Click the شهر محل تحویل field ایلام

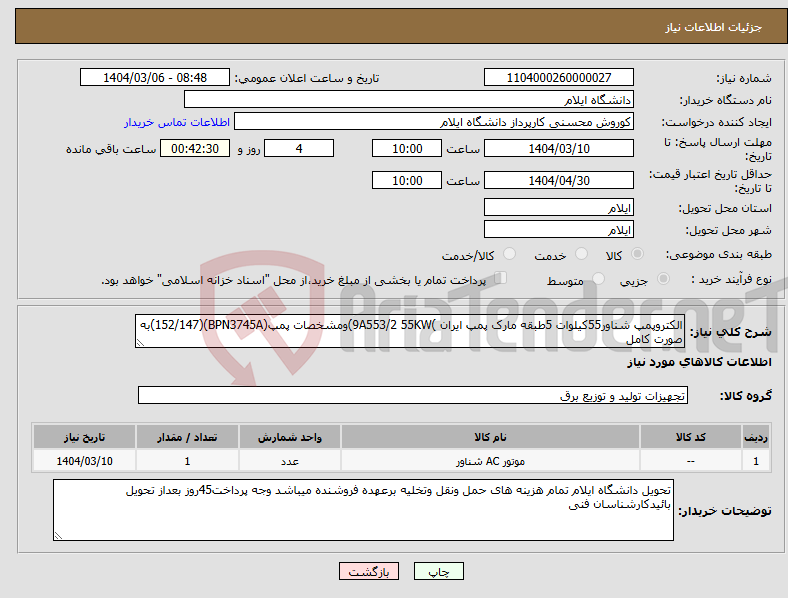(x=559, y=229)
